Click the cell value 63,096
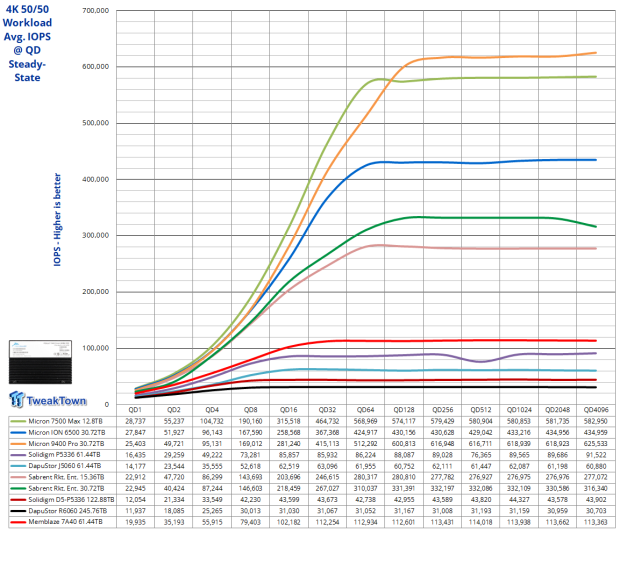Screen dimensions: 620x568 [327, 466]
